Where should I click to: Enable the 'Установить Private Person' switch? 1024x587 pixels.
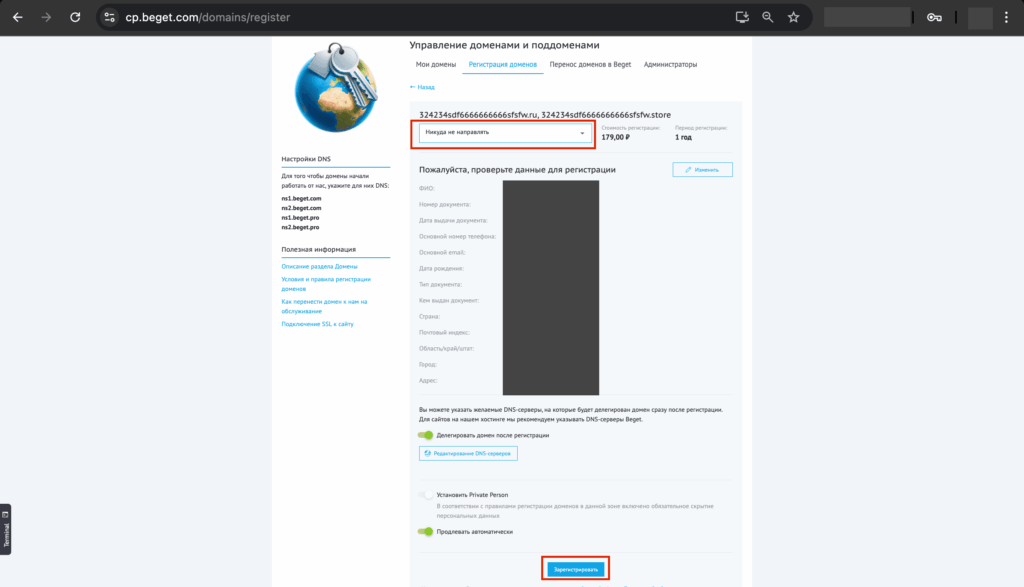click(427, 494)
